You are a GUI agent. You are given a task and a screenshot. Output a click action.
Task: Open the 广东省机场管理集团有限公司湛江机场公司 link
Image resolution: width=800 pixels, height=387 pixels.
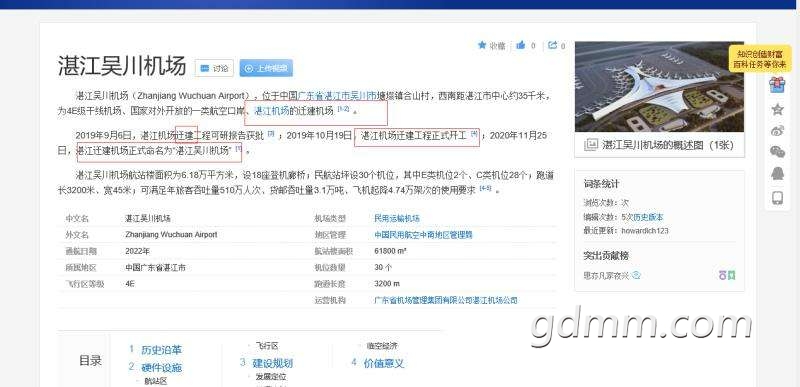445,300
